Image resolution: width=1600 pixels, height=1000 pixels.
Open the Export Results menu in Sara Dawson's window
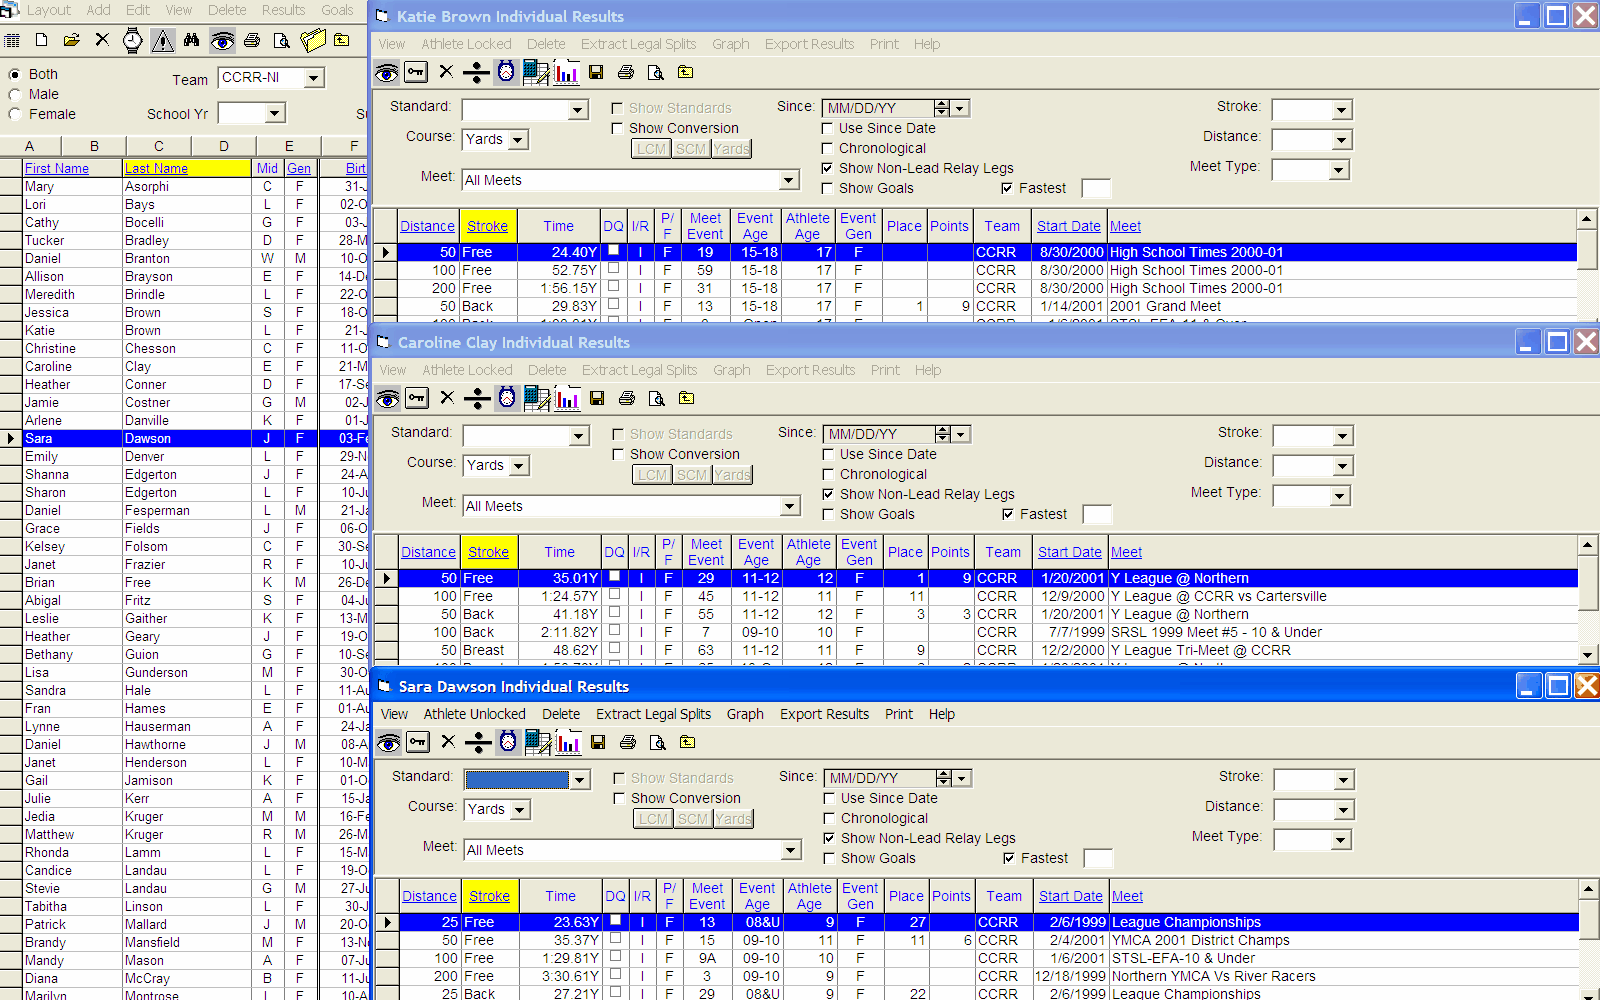824,714
